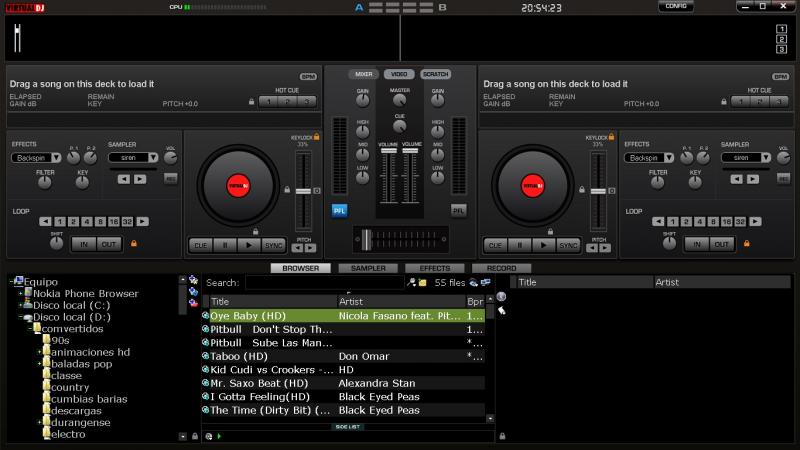Select right deck loop length 16

point(727,221)
